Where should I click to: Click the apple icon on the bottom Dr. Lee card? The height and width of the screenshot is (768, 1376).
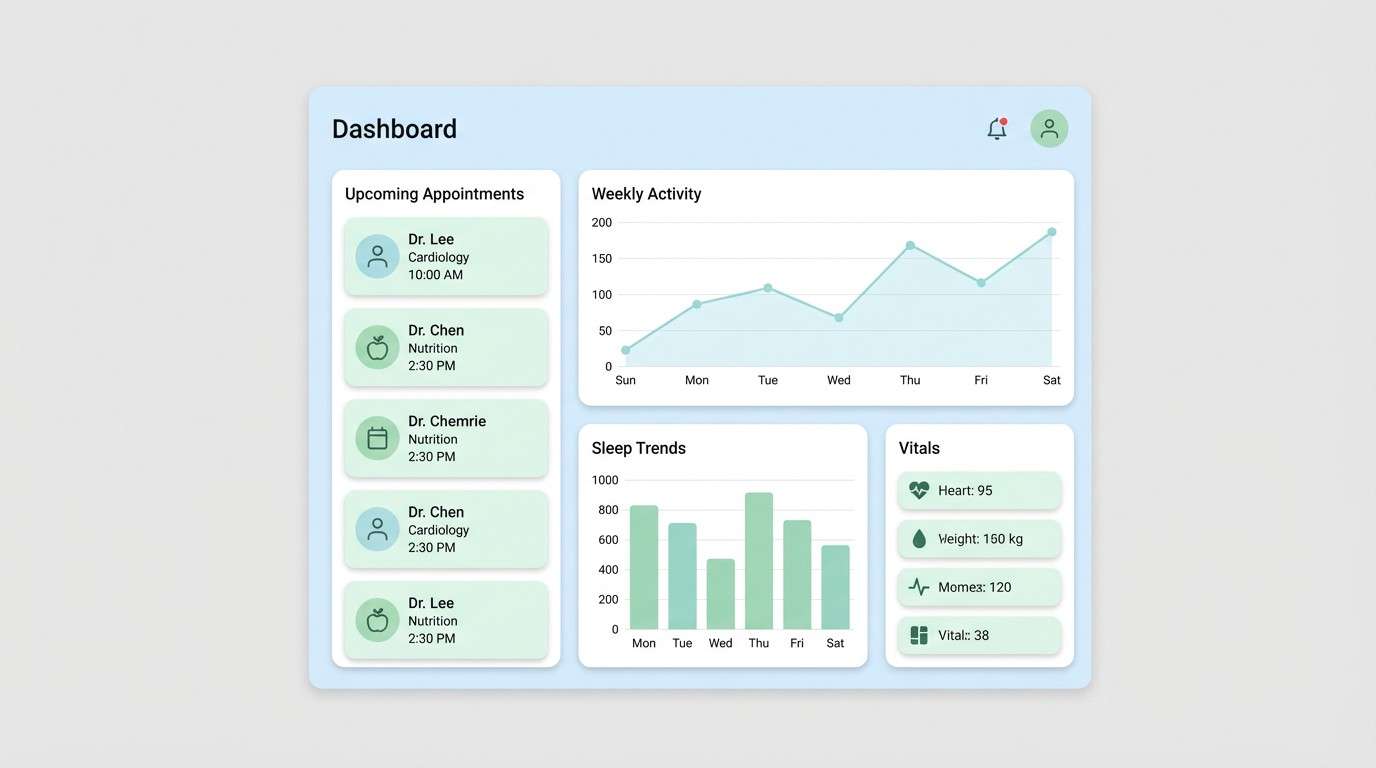point(376,620)
